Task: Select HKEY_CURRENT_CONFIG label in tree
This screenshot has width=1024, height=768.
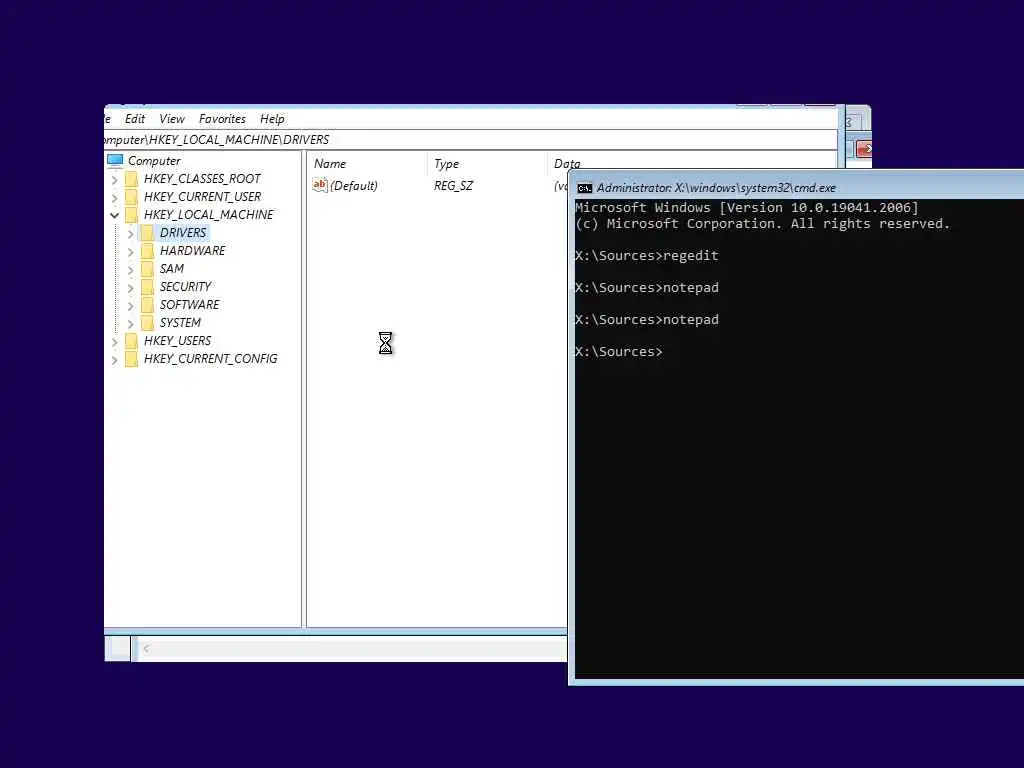Action: (210, 359)
